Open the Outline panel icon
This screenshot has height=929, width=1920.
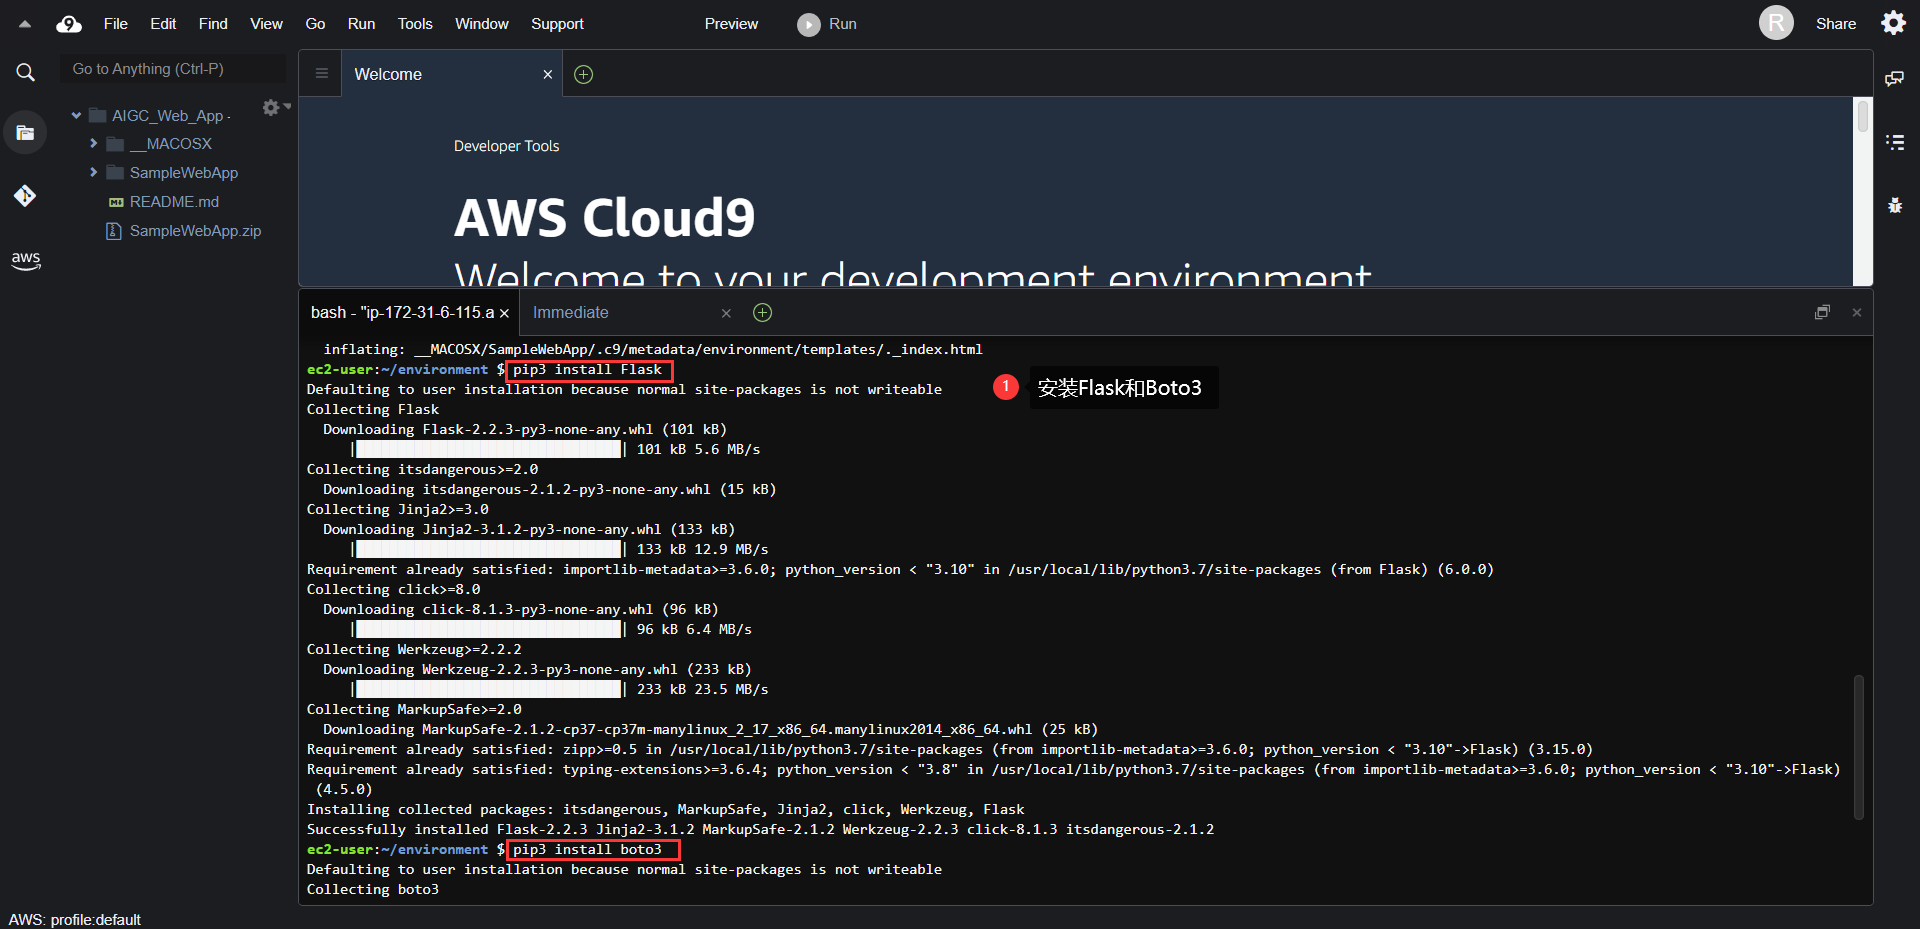(x=1894, y=142)
